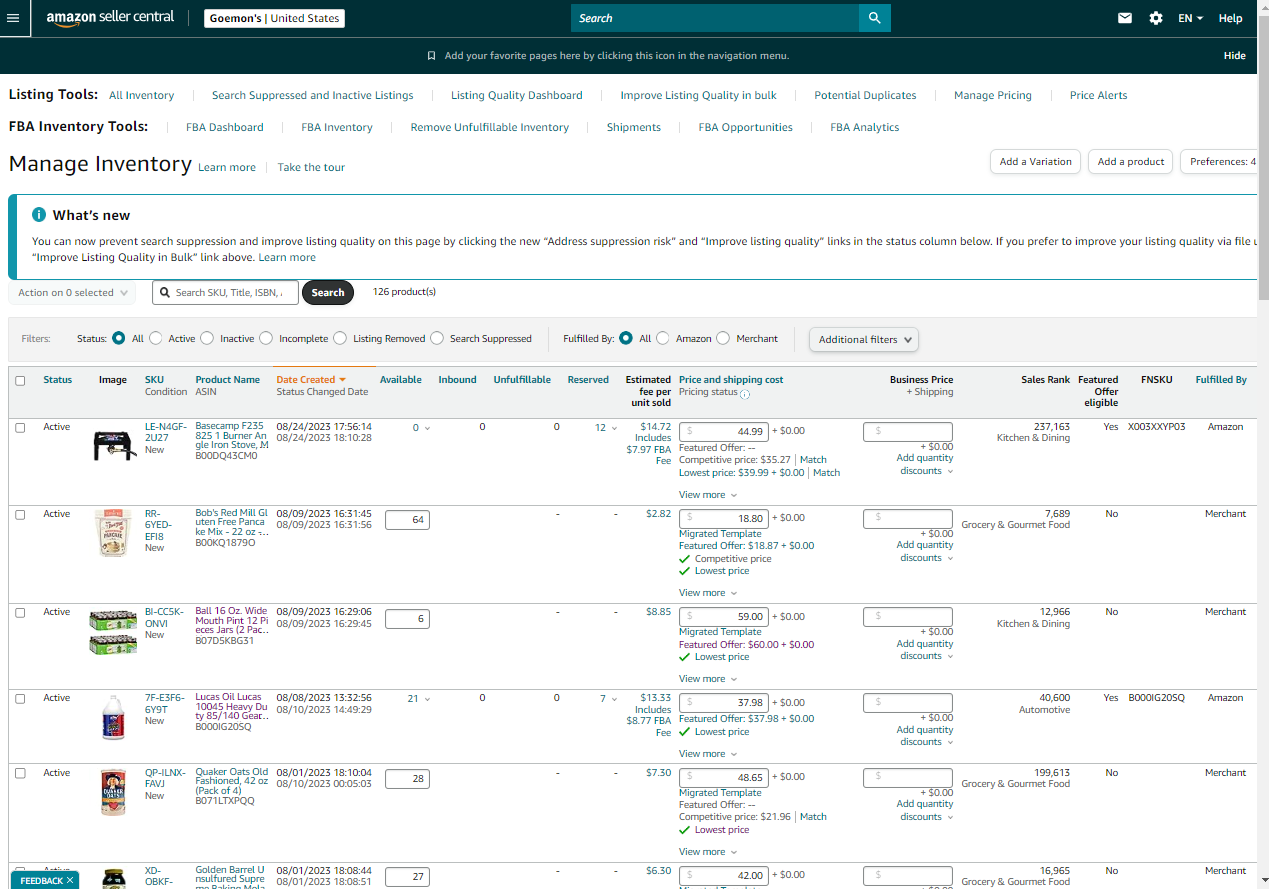Open Listing Quality Dashboard
The image size is (1269, 889).
pos(516,95)
